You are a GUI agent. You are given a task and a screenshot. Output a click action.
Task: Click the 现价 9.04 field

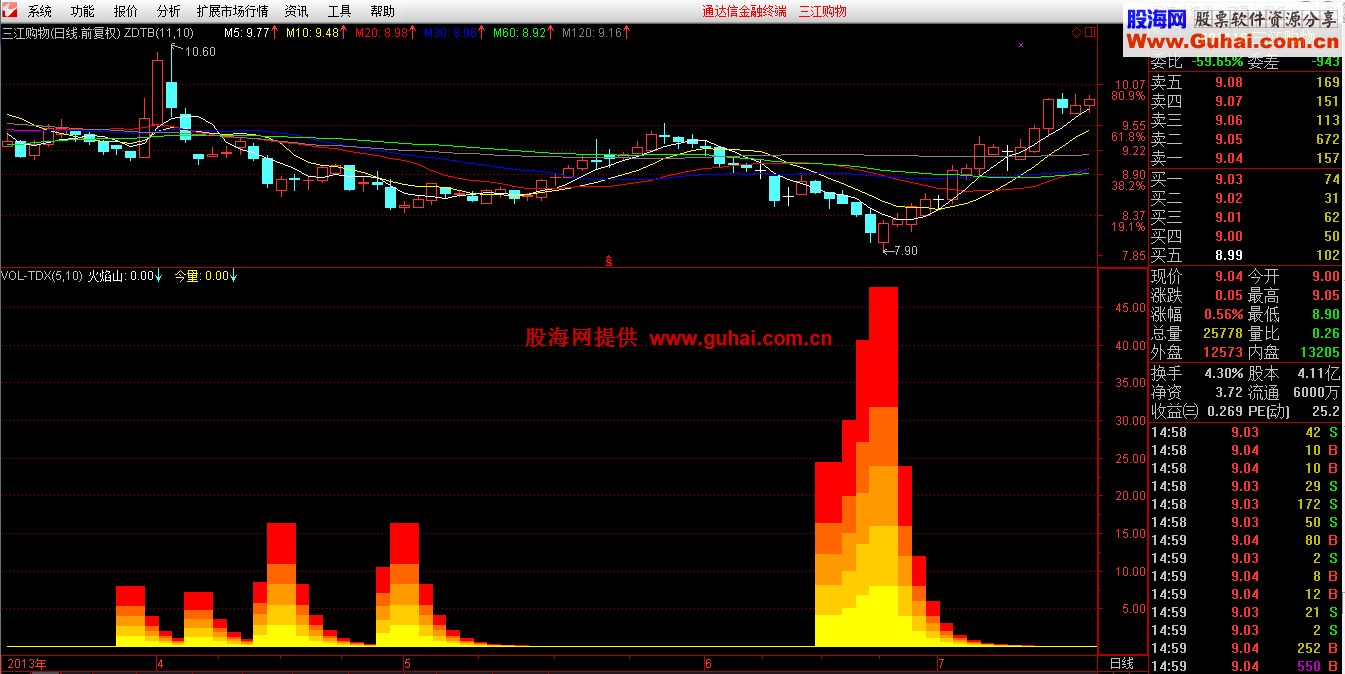pyautogui.click(x=1197, y=277)
